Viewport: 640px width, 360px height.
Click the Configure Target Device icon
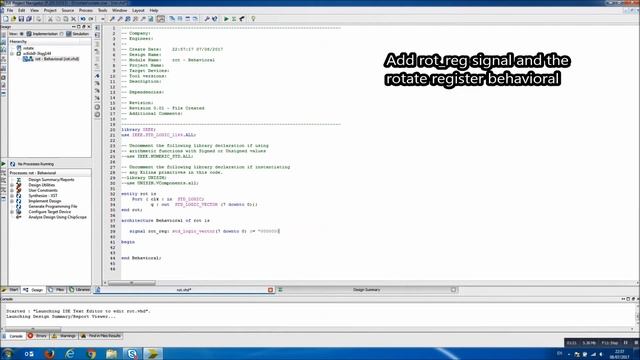pyautogui.click(x=19, y=211)
